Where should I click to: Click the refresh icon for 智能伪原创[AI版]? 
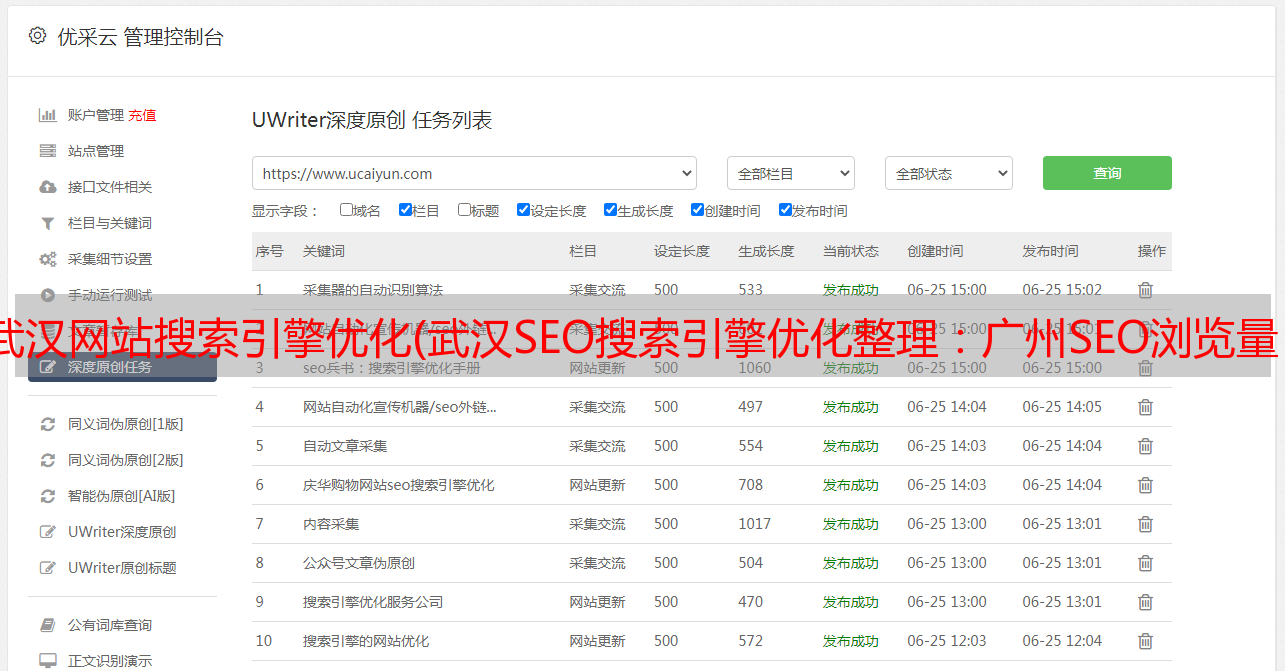[x=47, y=496]
